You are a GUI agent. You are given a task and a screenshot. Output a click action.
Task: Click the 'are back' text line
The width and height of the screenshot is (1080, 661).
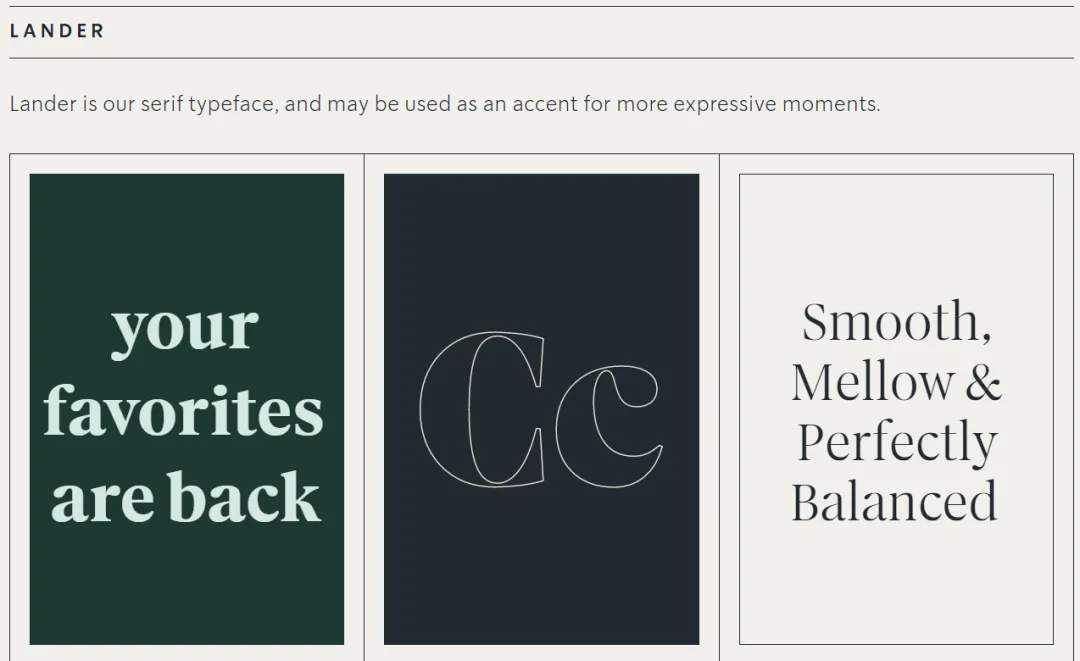186,498
